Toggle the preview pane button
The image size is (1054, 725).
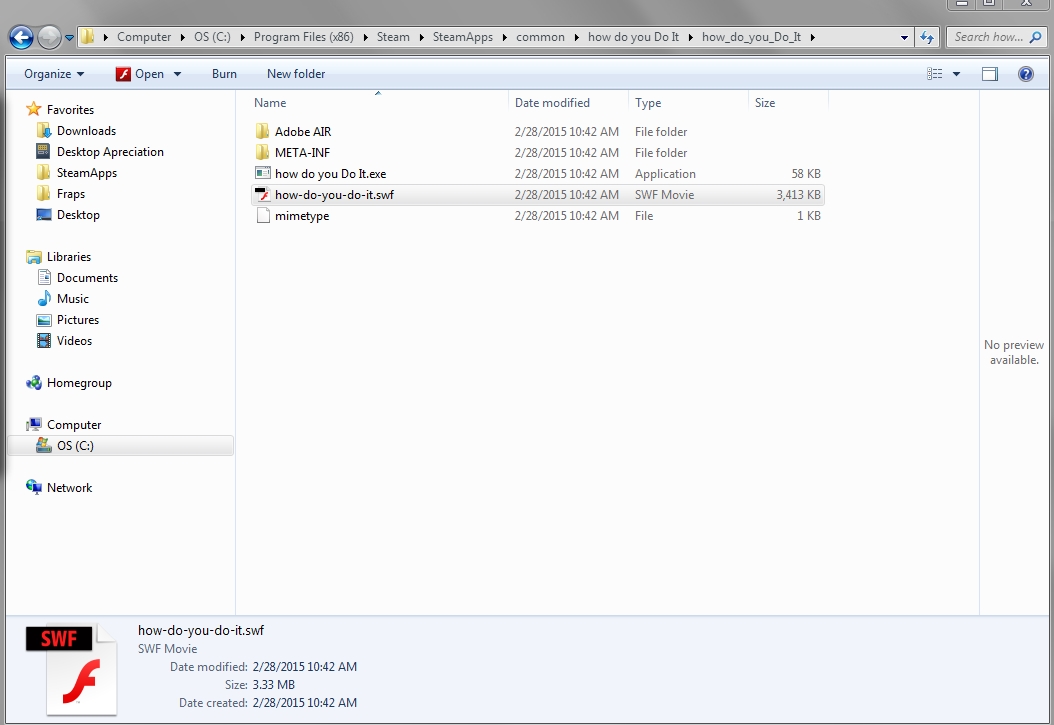pyautogui.click(x=989, y=74)
